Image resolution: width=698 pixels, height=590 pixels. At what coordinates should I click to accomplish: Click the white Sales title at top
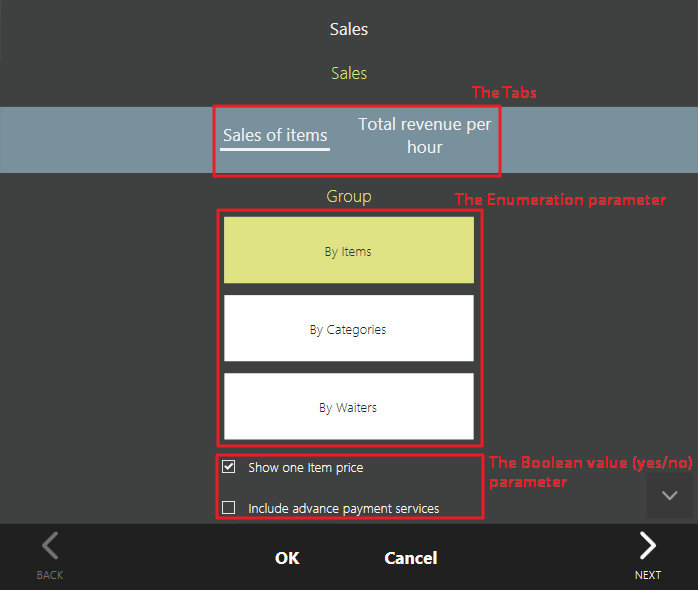point(349,29)
